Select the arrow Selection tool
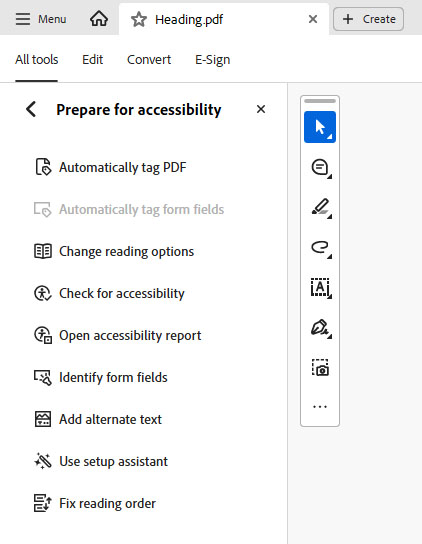 (320, 127)
